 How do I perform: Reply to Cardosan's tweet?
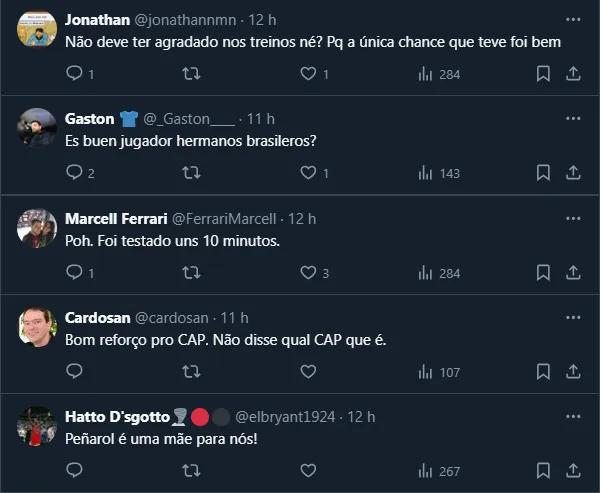pos(73,372)
